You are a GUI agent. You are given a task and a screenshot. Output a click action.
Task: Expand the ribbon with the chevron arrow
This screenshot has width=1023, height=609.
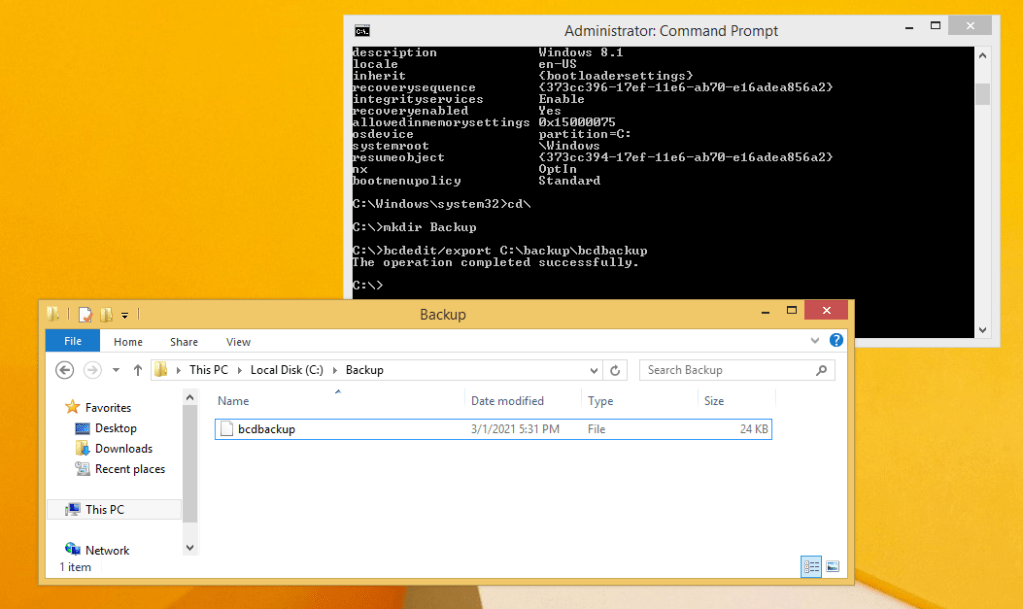coord(815,341)
